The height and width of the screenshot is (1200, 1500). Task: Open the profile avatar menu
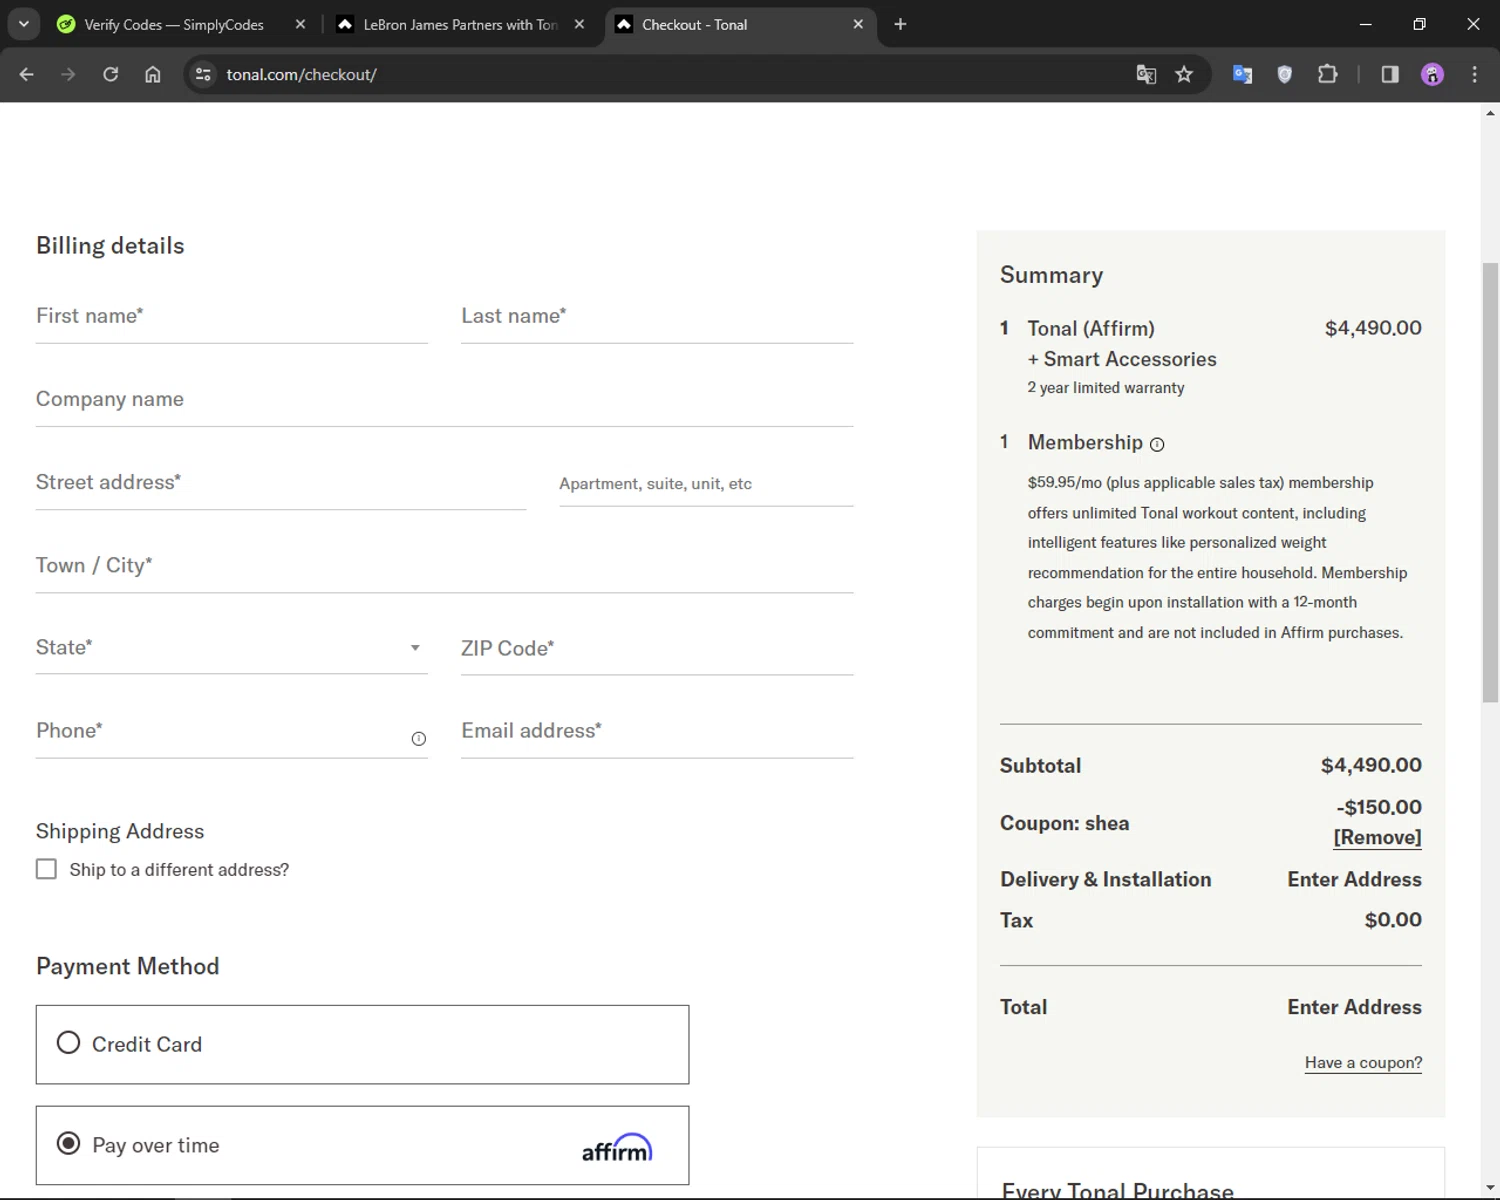click(x=1432, y=74)
